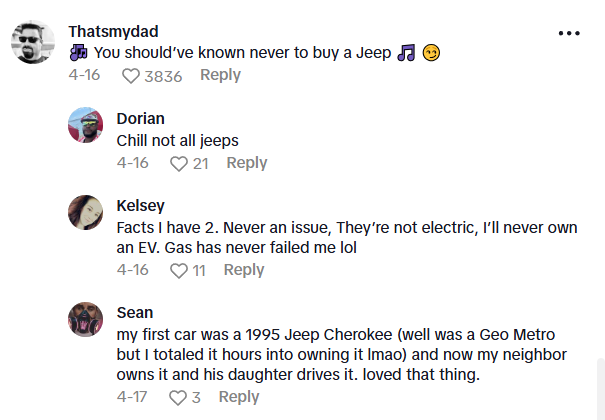Image resolution: width=605 pixels, height=420 pixels.
Task: Open Kelsey's profile avatar
Action: coord(86,214)
